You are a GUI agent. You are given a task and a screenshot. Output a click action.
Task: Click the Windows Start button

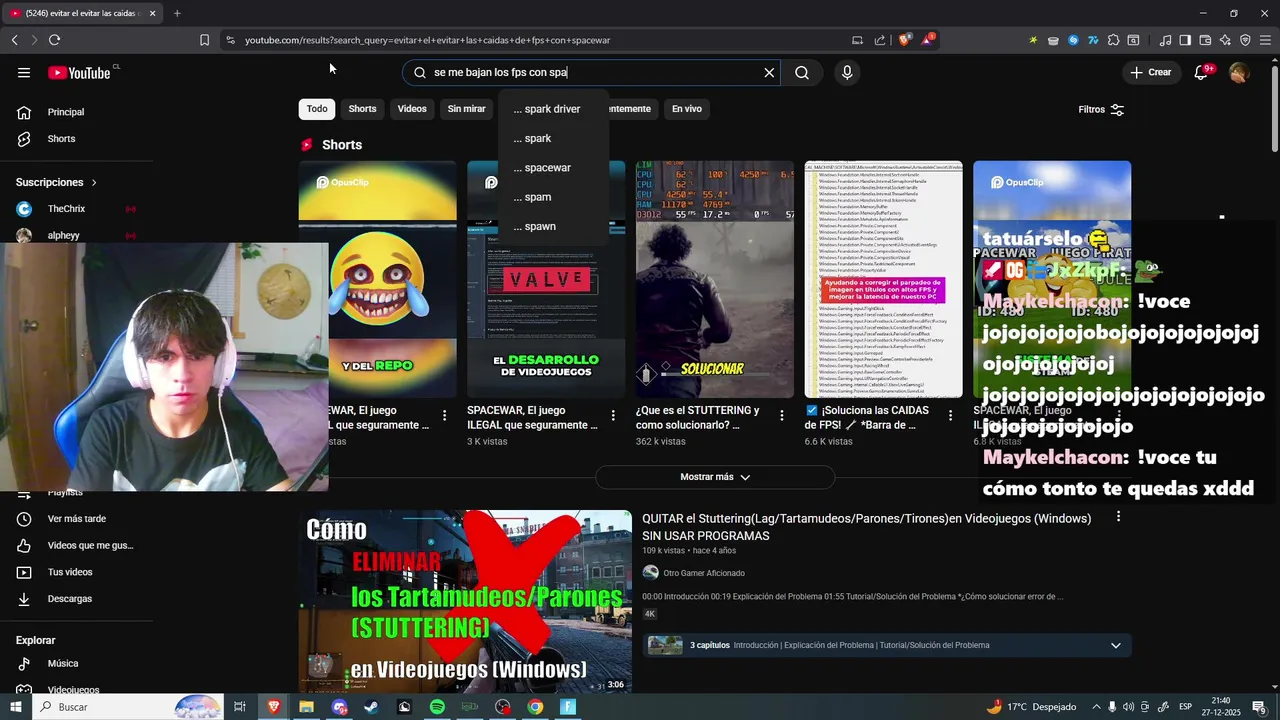(x=15, y=707)
